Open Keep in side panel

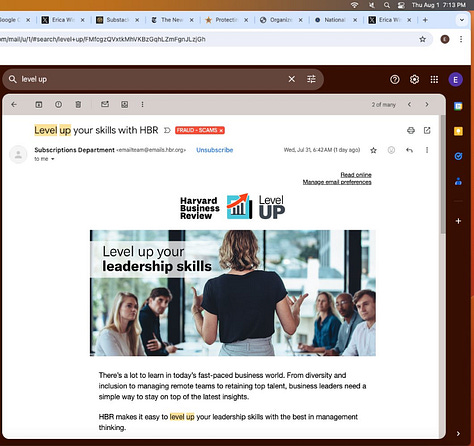[458, 131]
